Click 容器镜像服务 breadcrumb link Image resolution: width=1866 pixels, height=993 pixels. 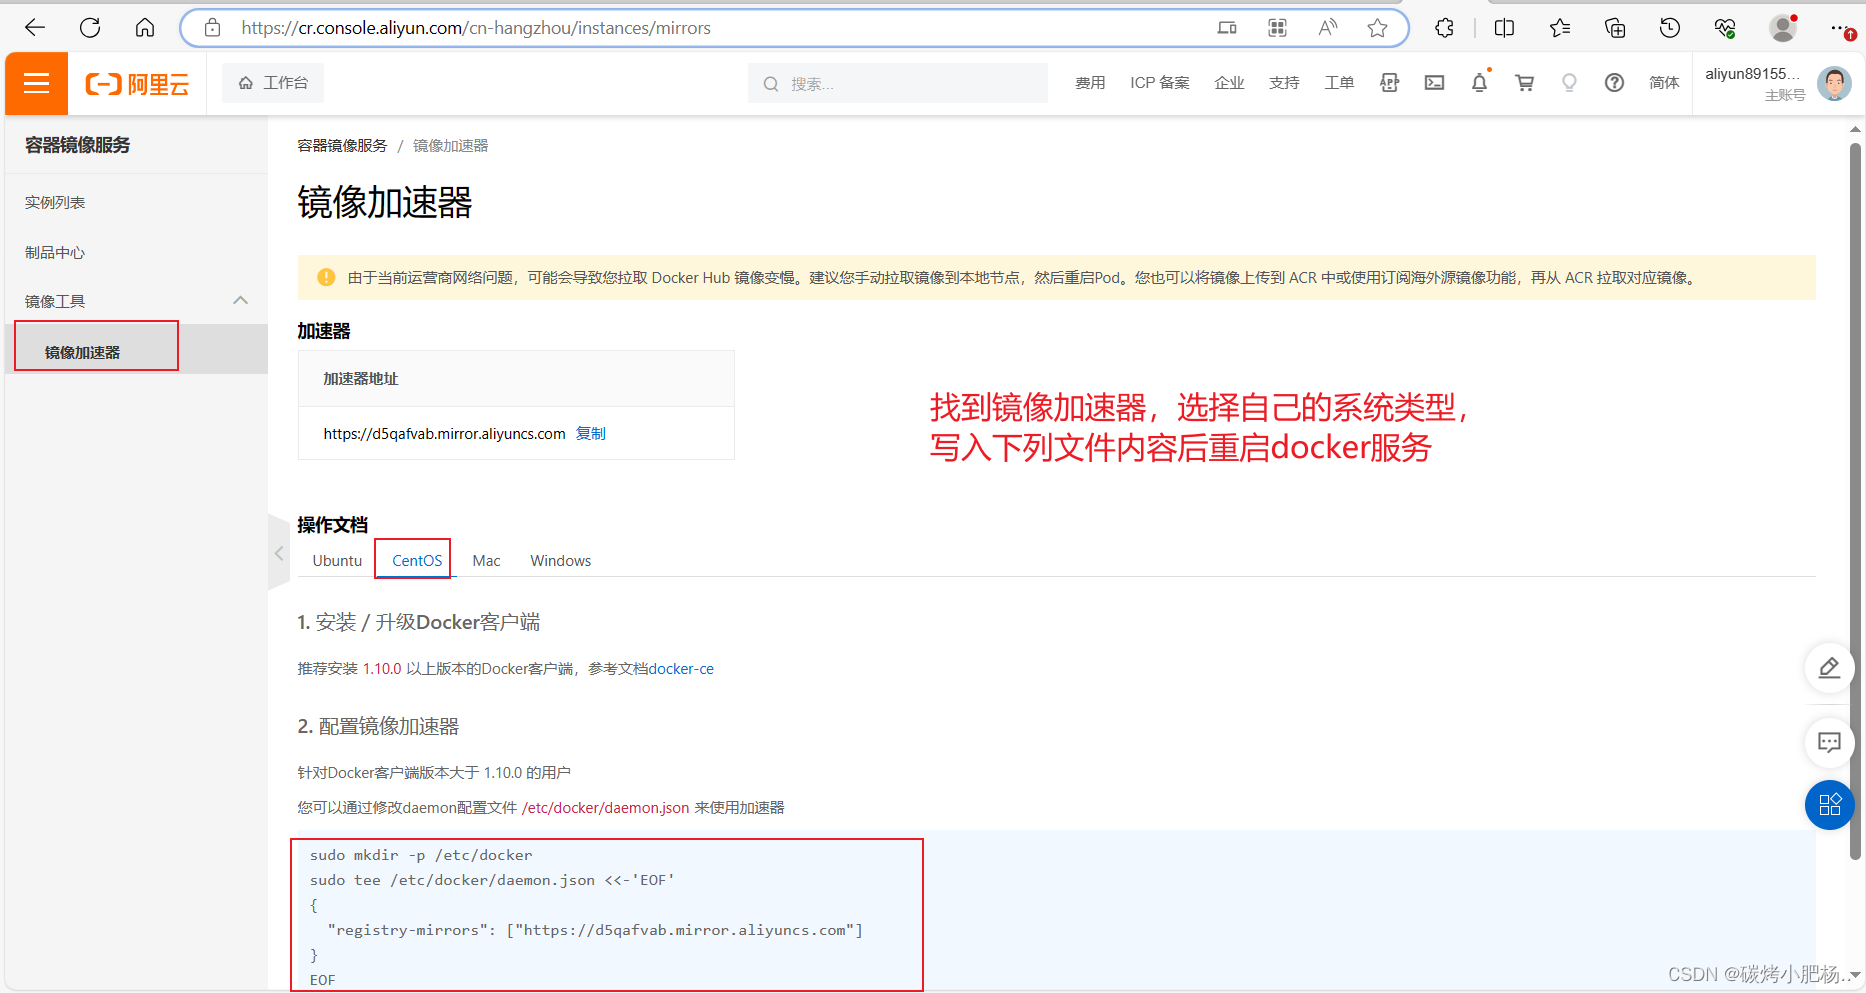342,146
